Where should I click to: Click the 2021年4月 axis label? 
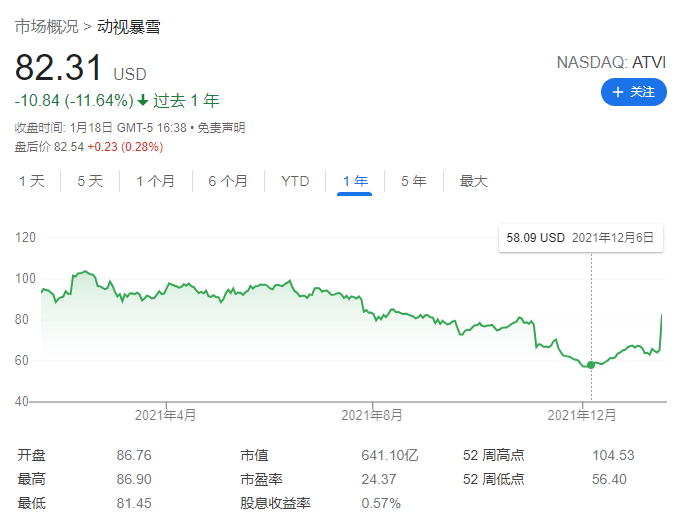[166, 414]
